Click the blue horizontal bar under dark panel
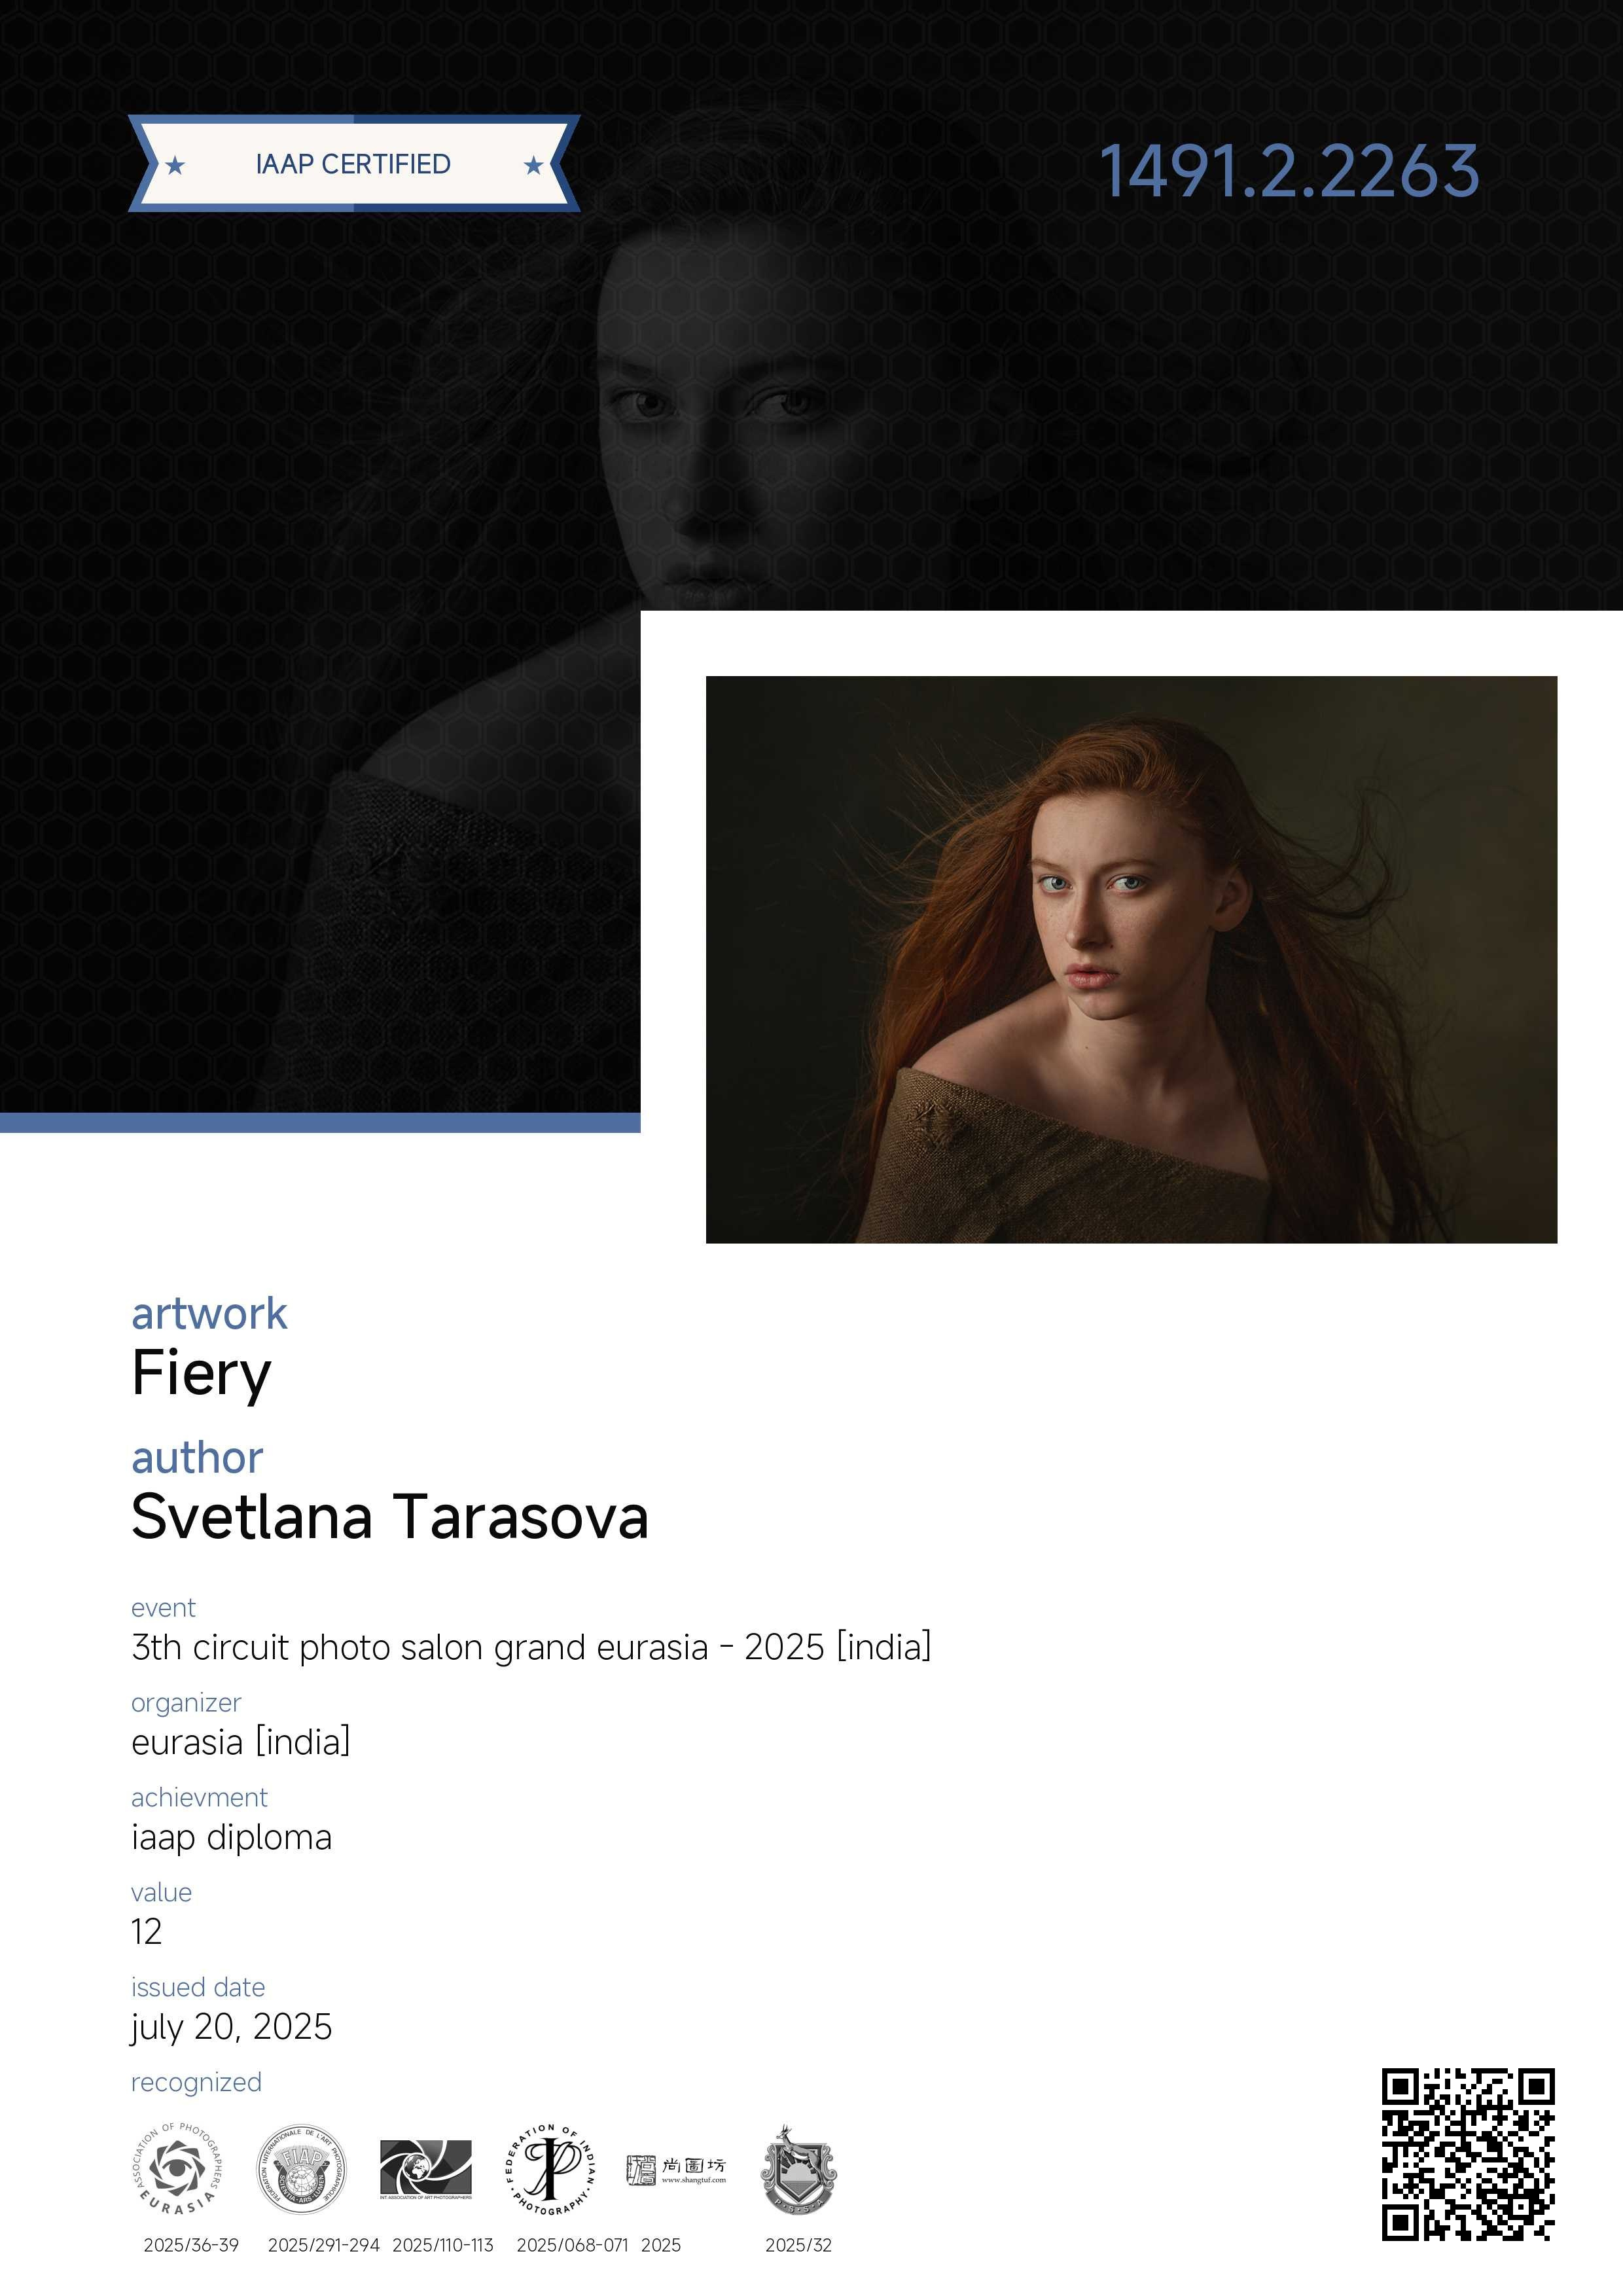 pos(320,1123)
